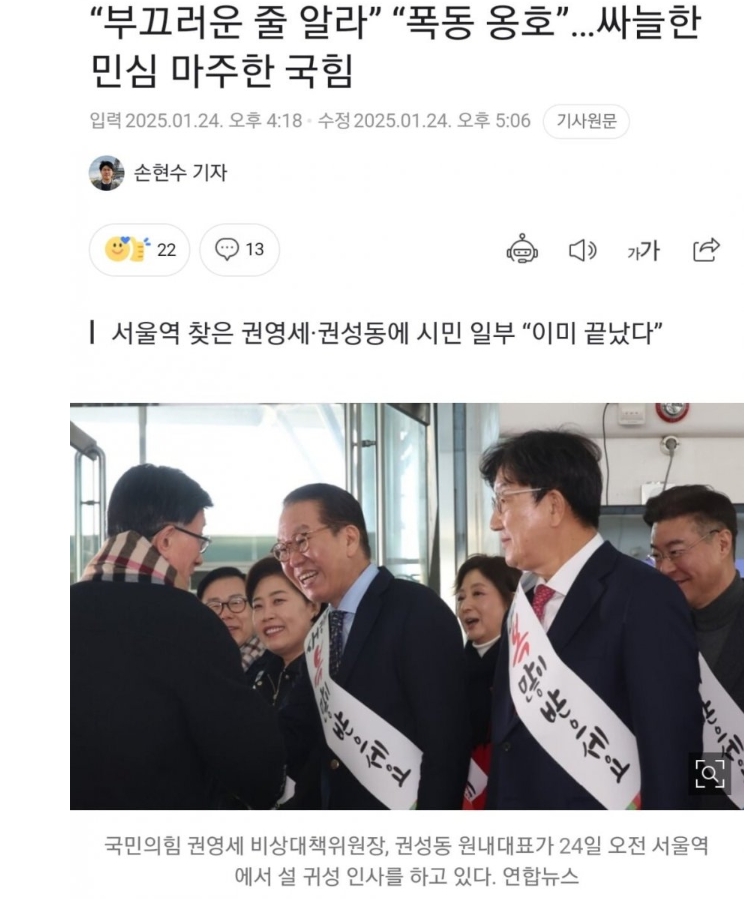Click the speech bubble comment icon
The height and width of the screenshot is (899, 749).
click(x=227, y=249)
